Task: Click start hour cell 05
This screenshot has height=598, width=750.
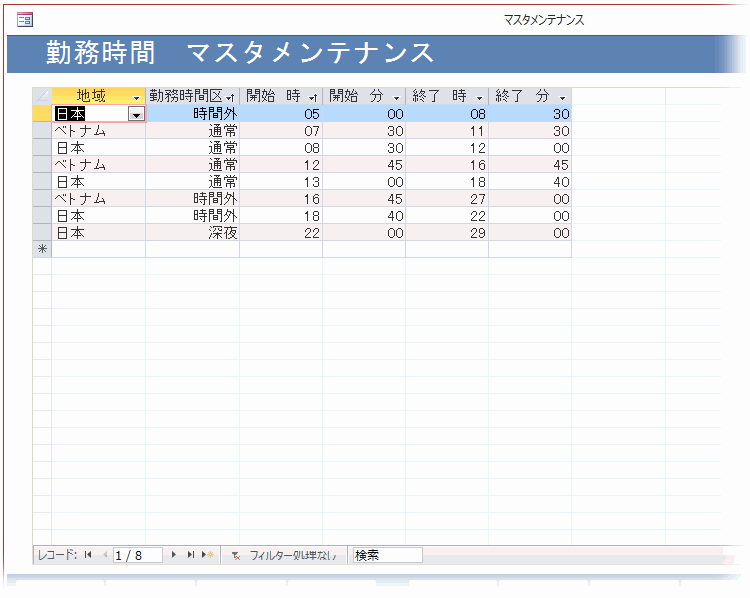Action: click(281, 114)
